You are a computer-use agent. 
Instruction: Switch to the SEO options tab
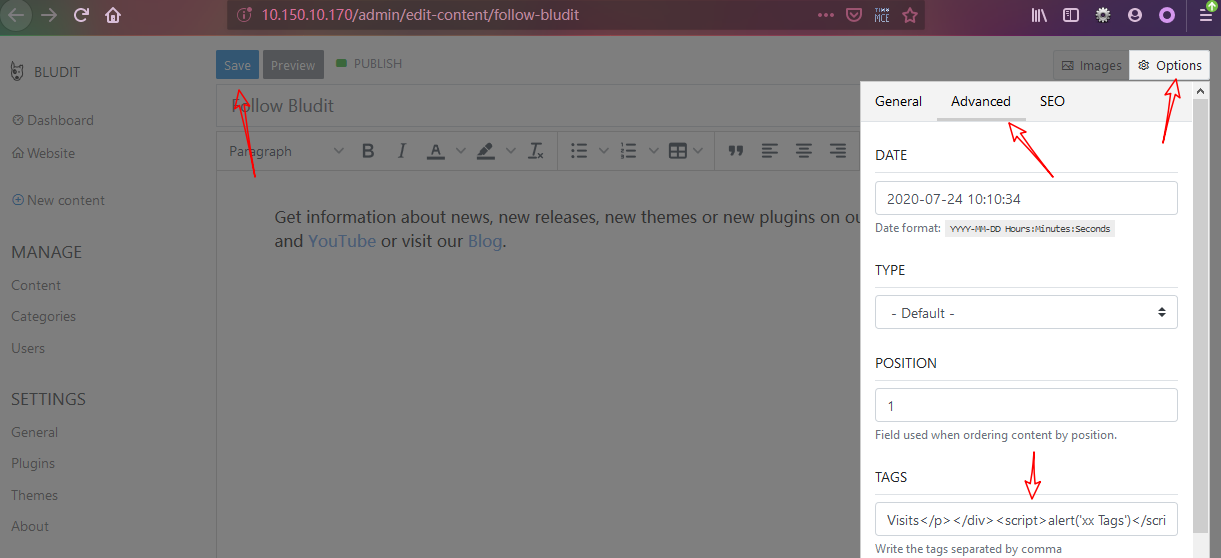click(x=1052, y=101)
